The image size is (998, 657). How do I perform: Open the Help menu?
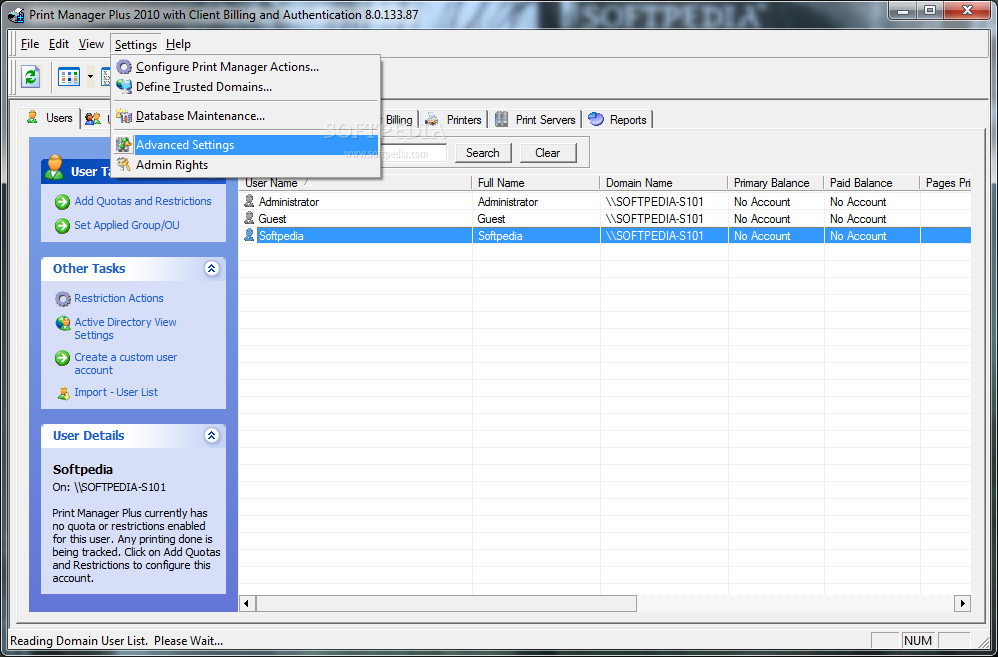pos(178,44)
